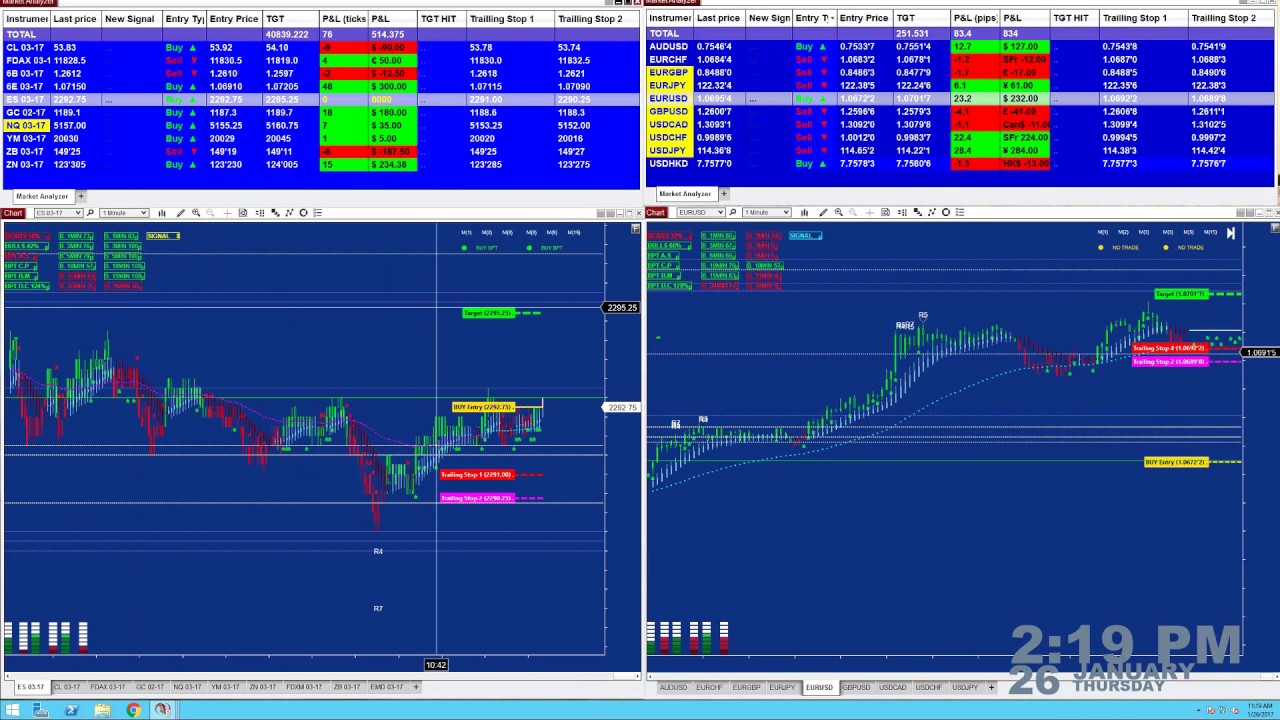
Task: Select the drawing pencil tool in EURUSD chart
Action: click(x=823, y=212)
